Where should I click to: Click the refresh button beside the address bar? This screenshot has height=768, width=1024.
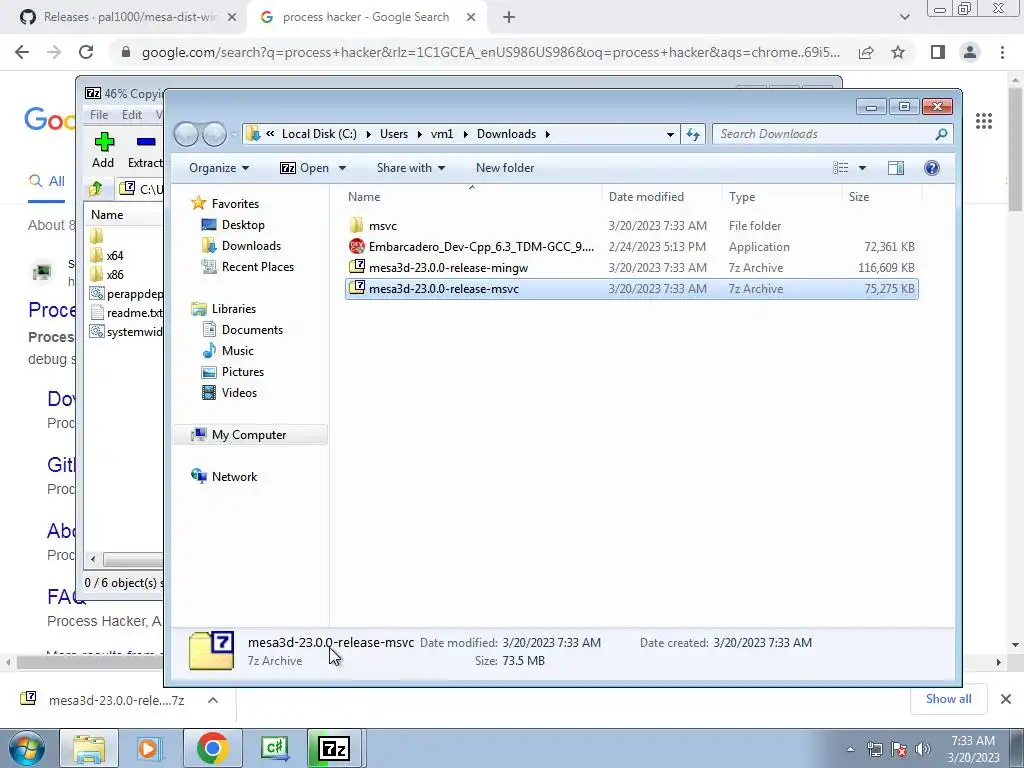coord(693,134)
